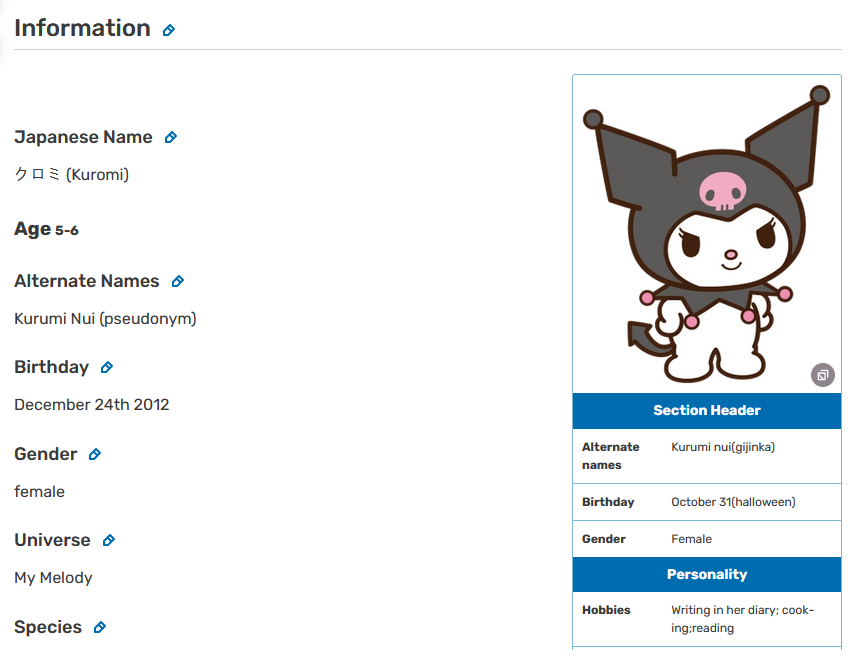This screenshot has width=852, height=650.
Task: Click the Information heading title
Action: pos(82,29)
